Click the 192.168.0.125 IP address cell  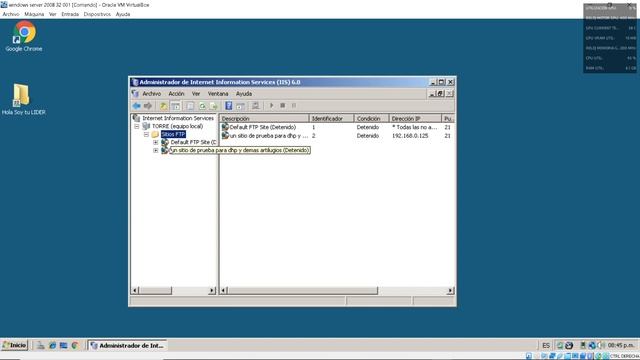[x=410, y=136]
